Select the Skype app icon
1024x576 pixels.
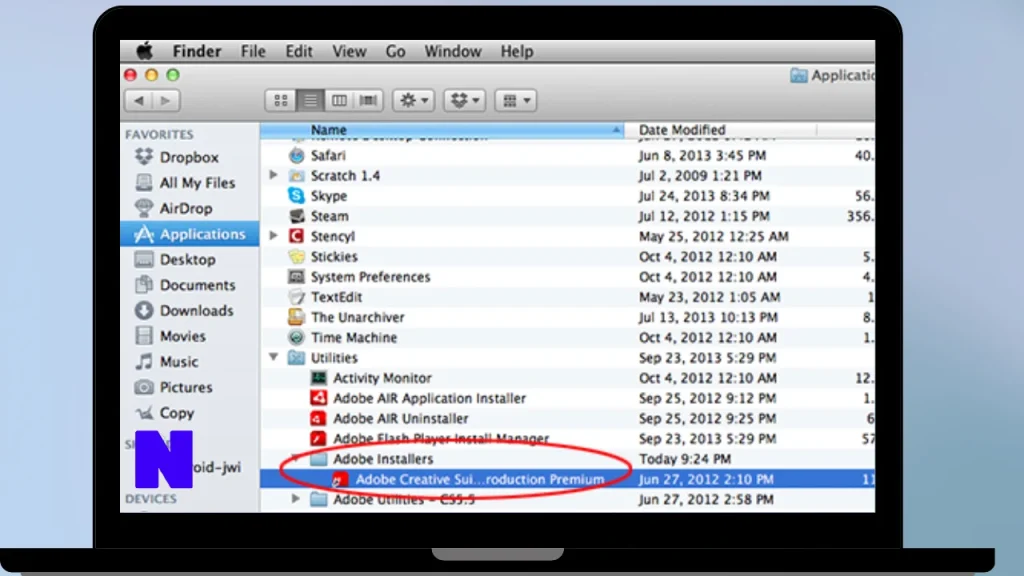click(296, 196)
